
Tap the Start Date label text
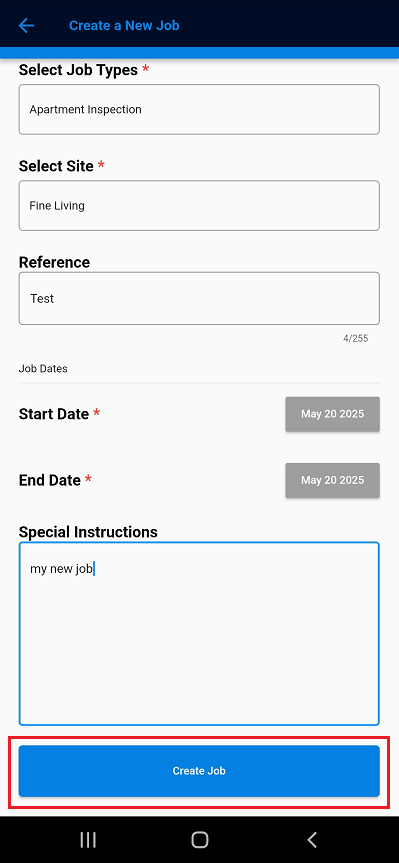pyautogui.click(x=54, y=414)
